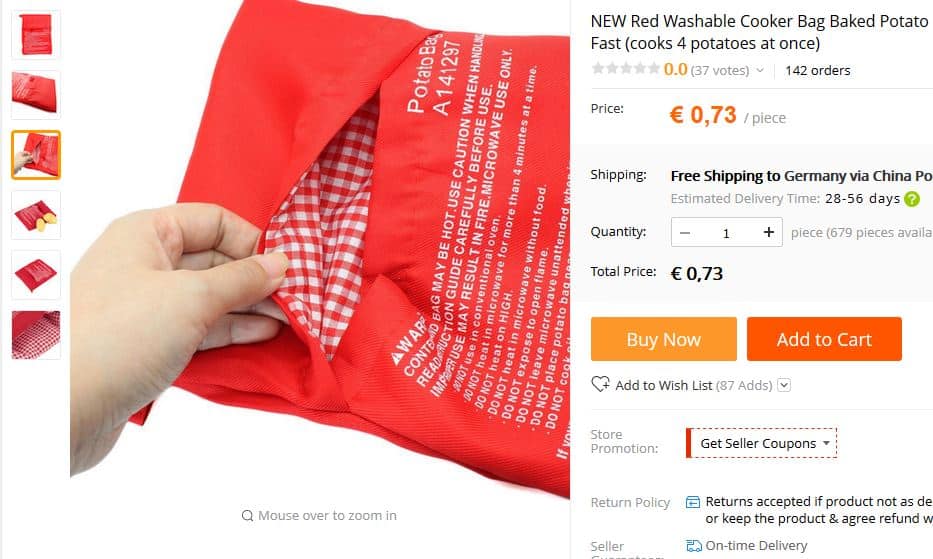933x559 pixels.
Task: Click the green help icon beside delivery time
Action: coord(912,199)
